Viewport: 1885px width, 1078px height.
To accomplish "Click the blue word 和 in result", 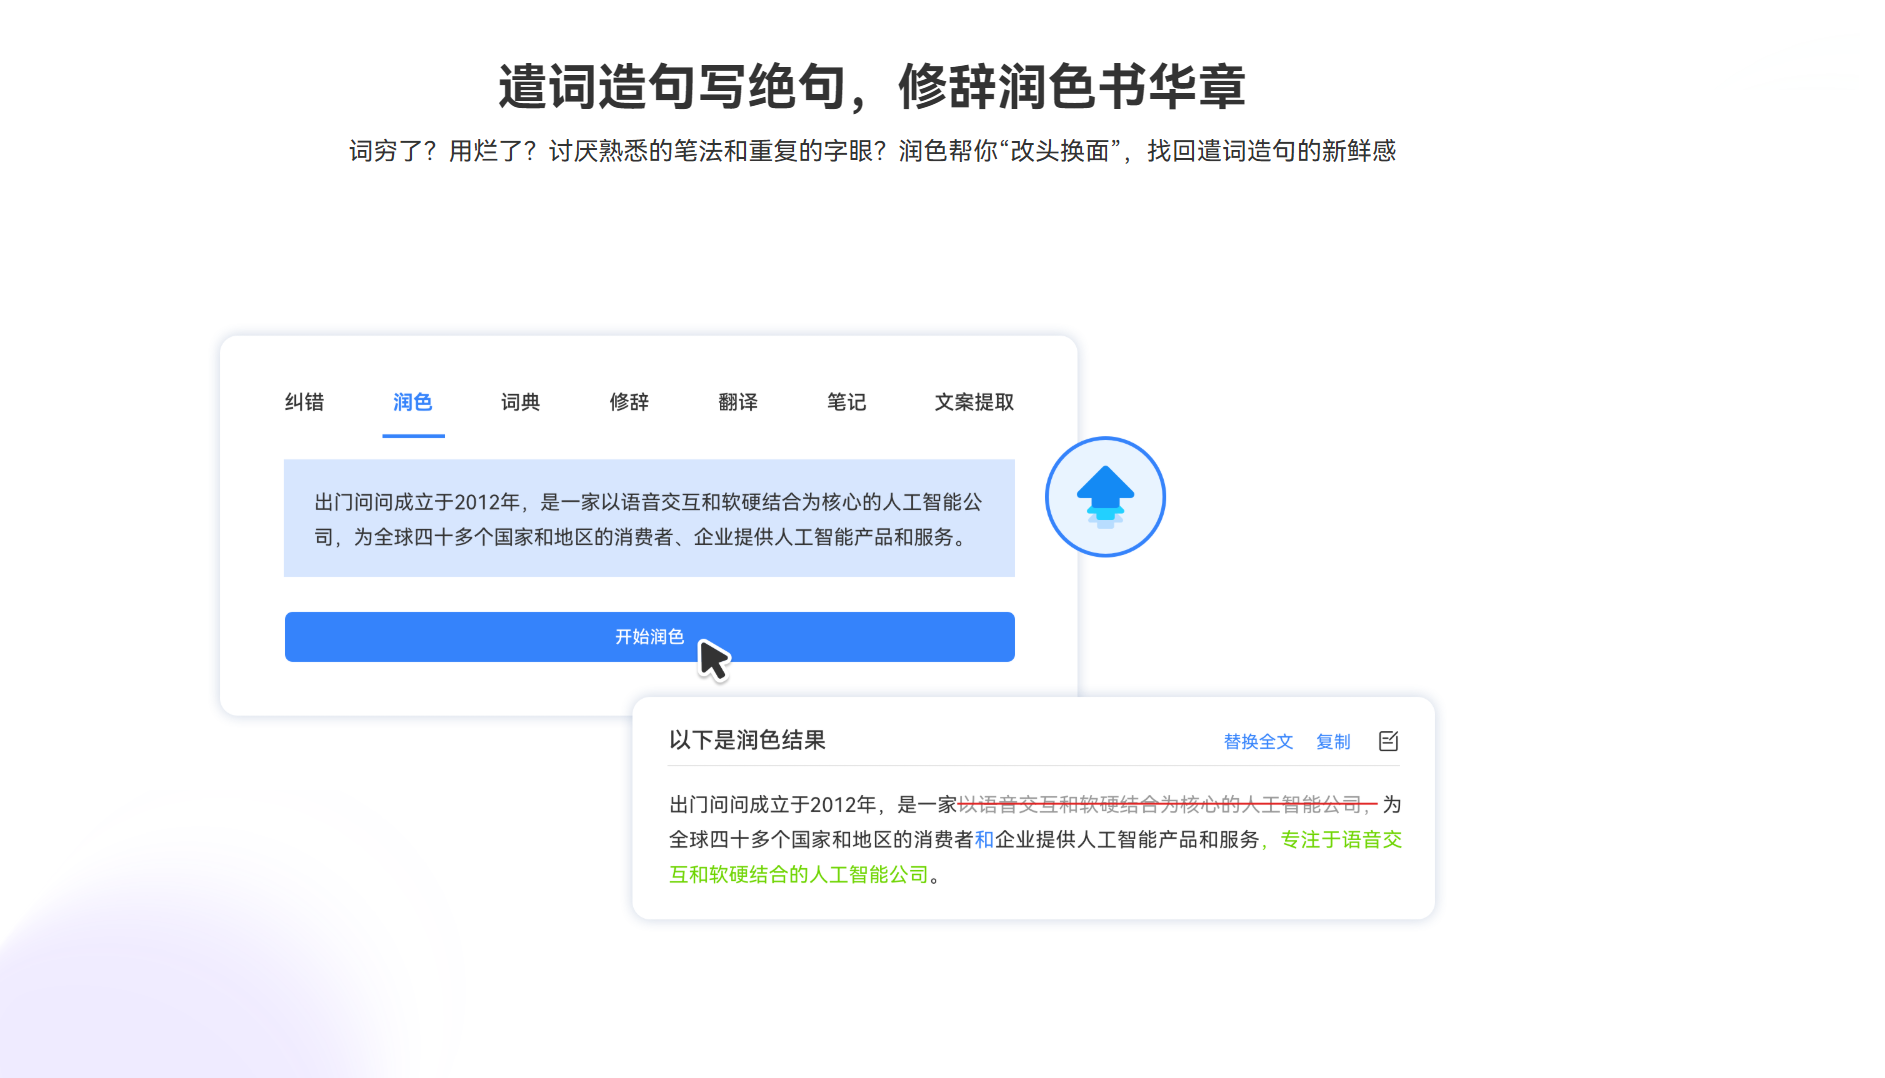I will [x=984, y=840].
